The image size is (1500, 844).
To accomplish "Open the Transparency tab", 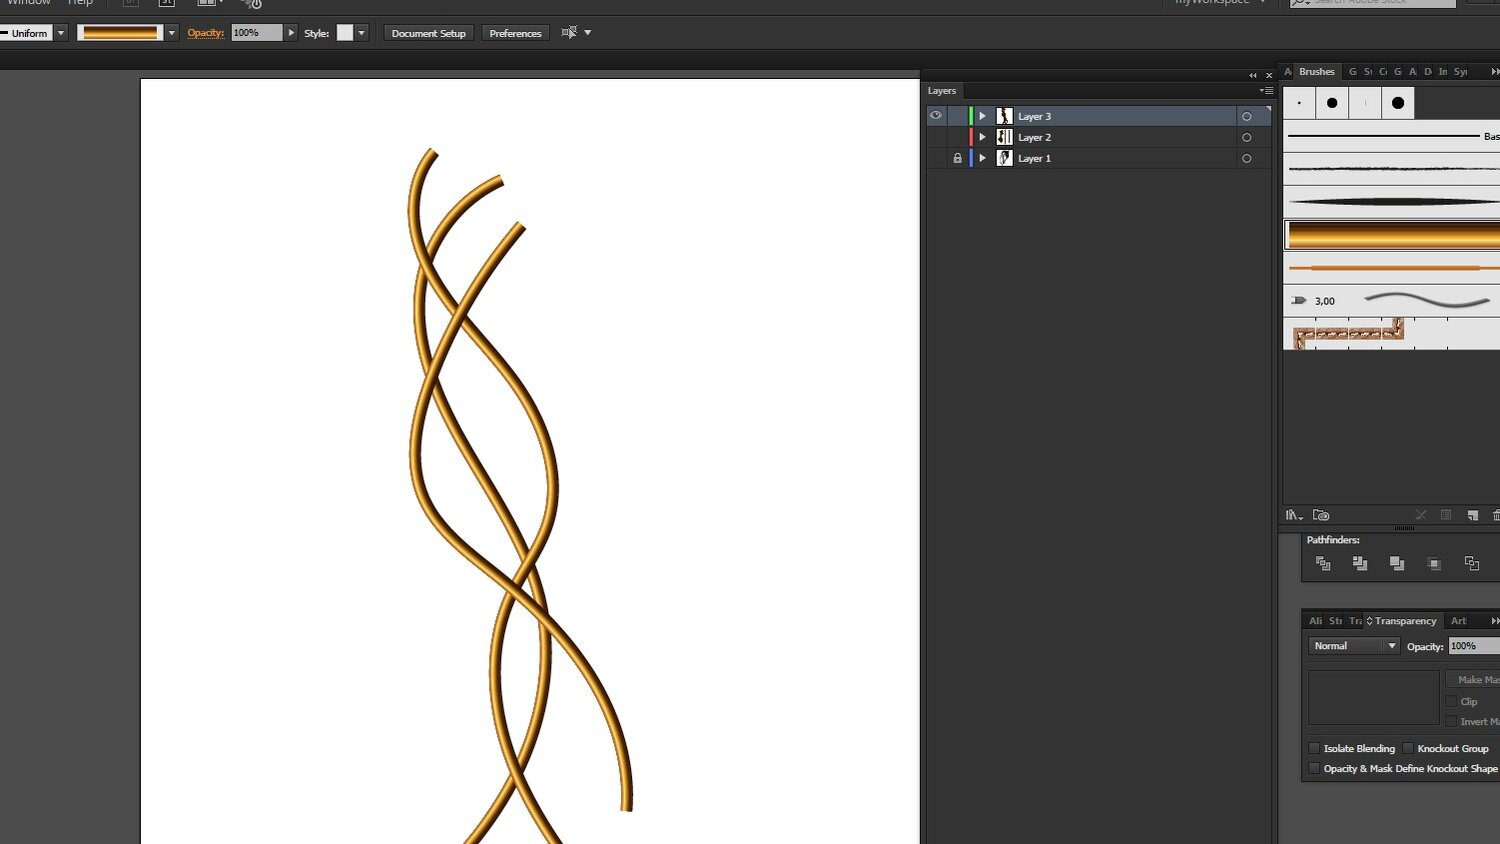I will click(1404, 621).
